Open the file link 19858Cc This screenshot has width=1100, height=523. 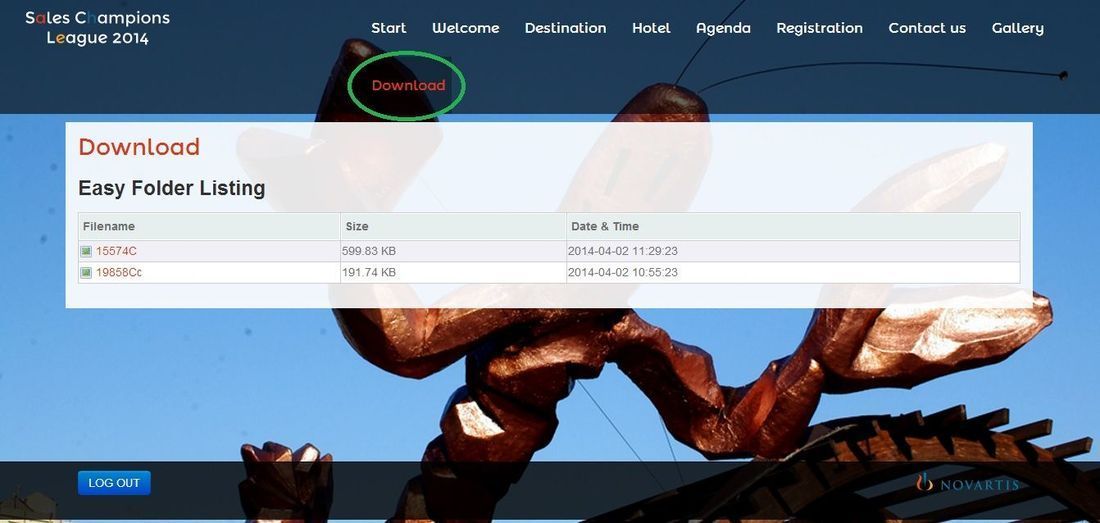119,272
